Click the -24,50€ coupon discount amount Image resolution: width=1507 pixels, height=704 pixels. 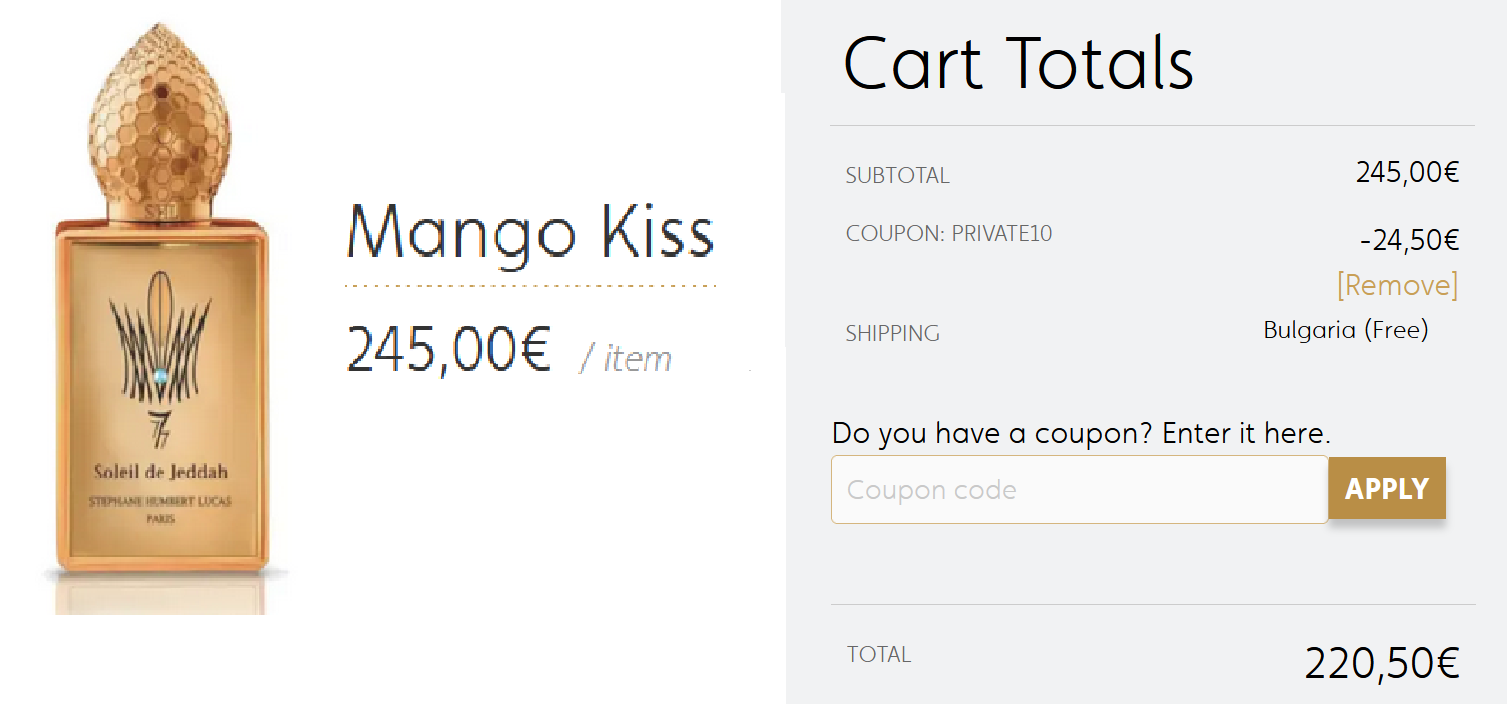[1409, 240]
